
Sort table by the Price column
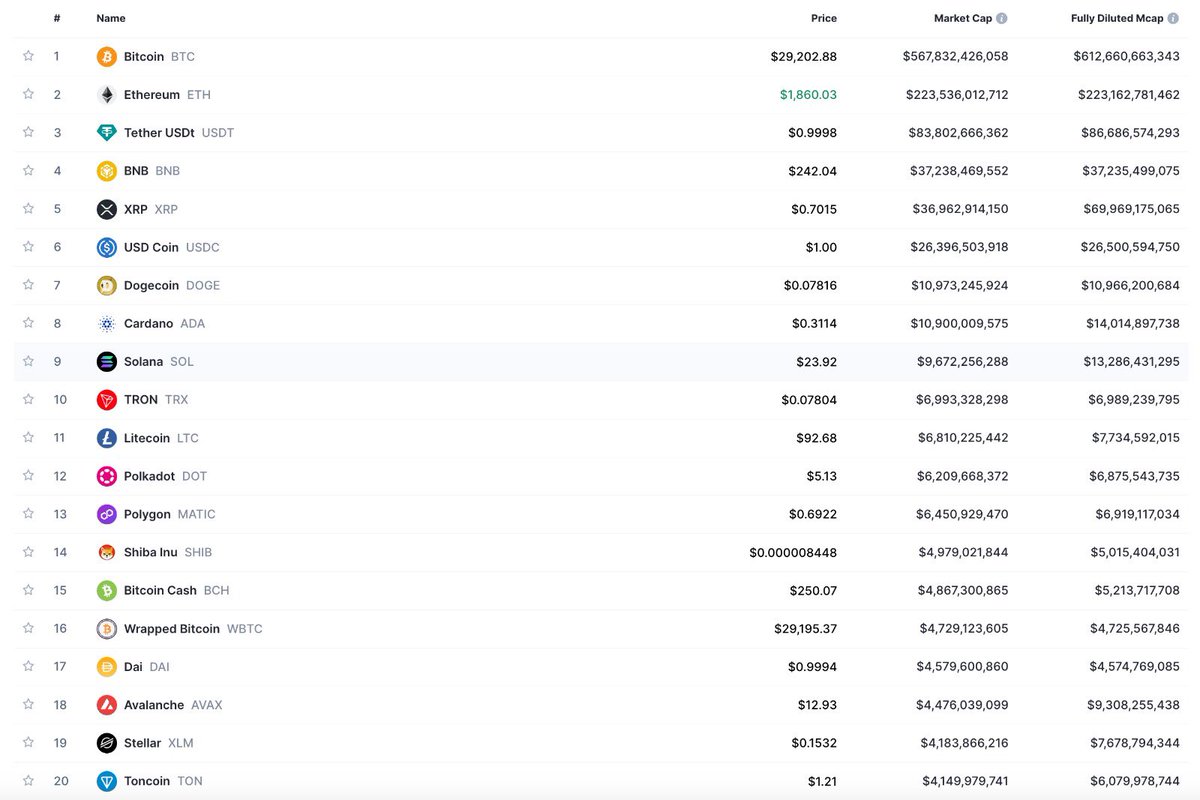pos(824,18)
